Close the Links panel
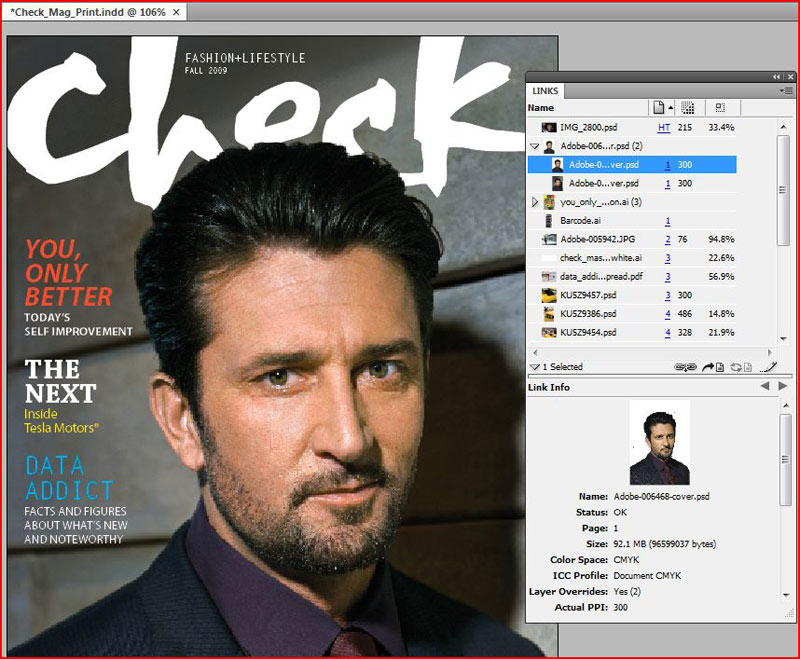800x659 pixels. coord(790,77)
